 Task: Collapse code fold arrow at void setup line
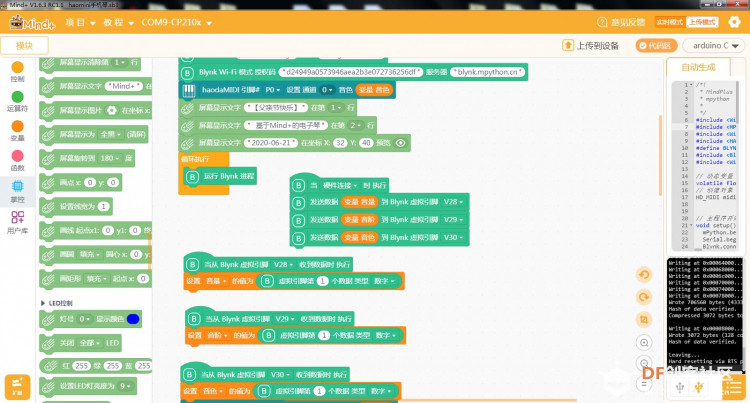[692, 225]
